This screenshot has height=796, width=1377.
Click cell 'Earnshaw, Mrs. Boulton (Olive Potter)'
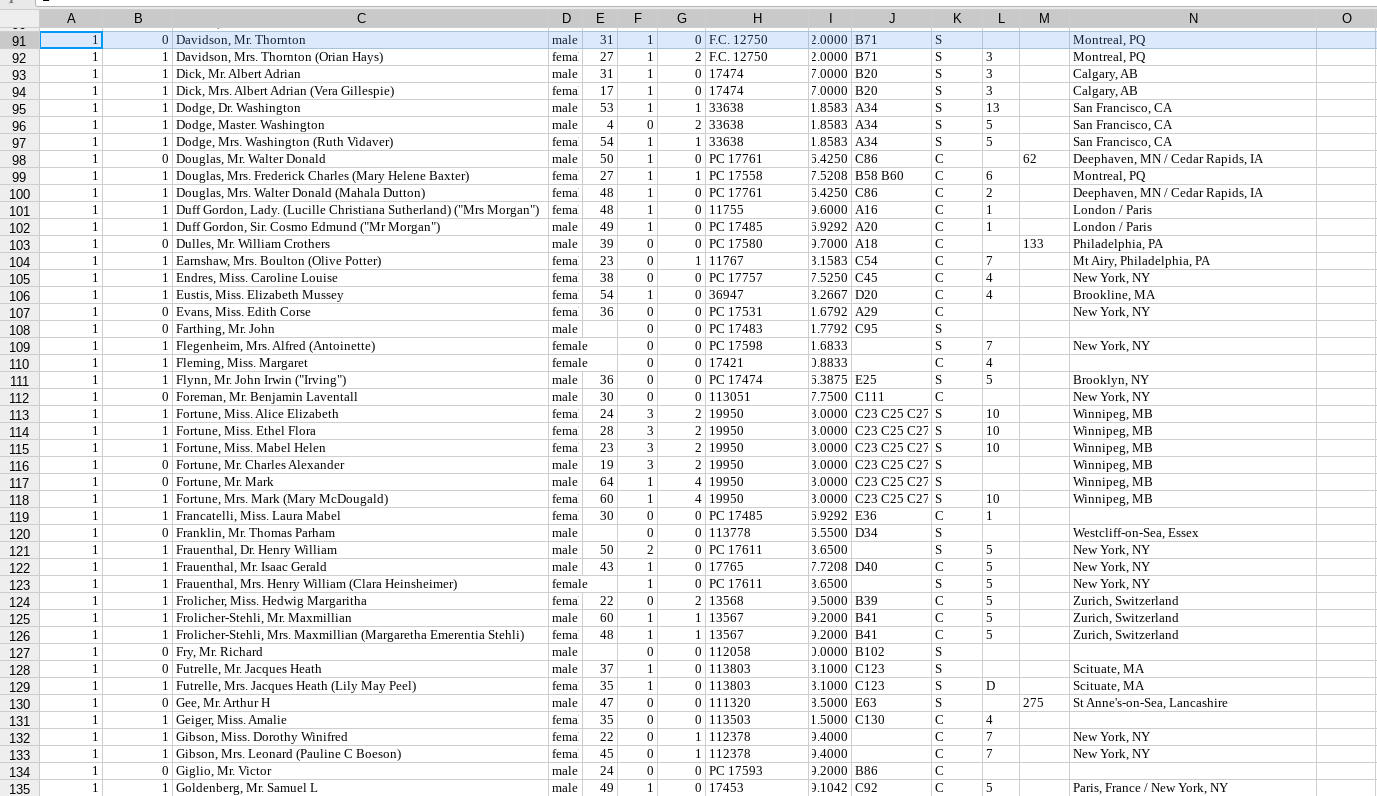[x=361, y=261]
